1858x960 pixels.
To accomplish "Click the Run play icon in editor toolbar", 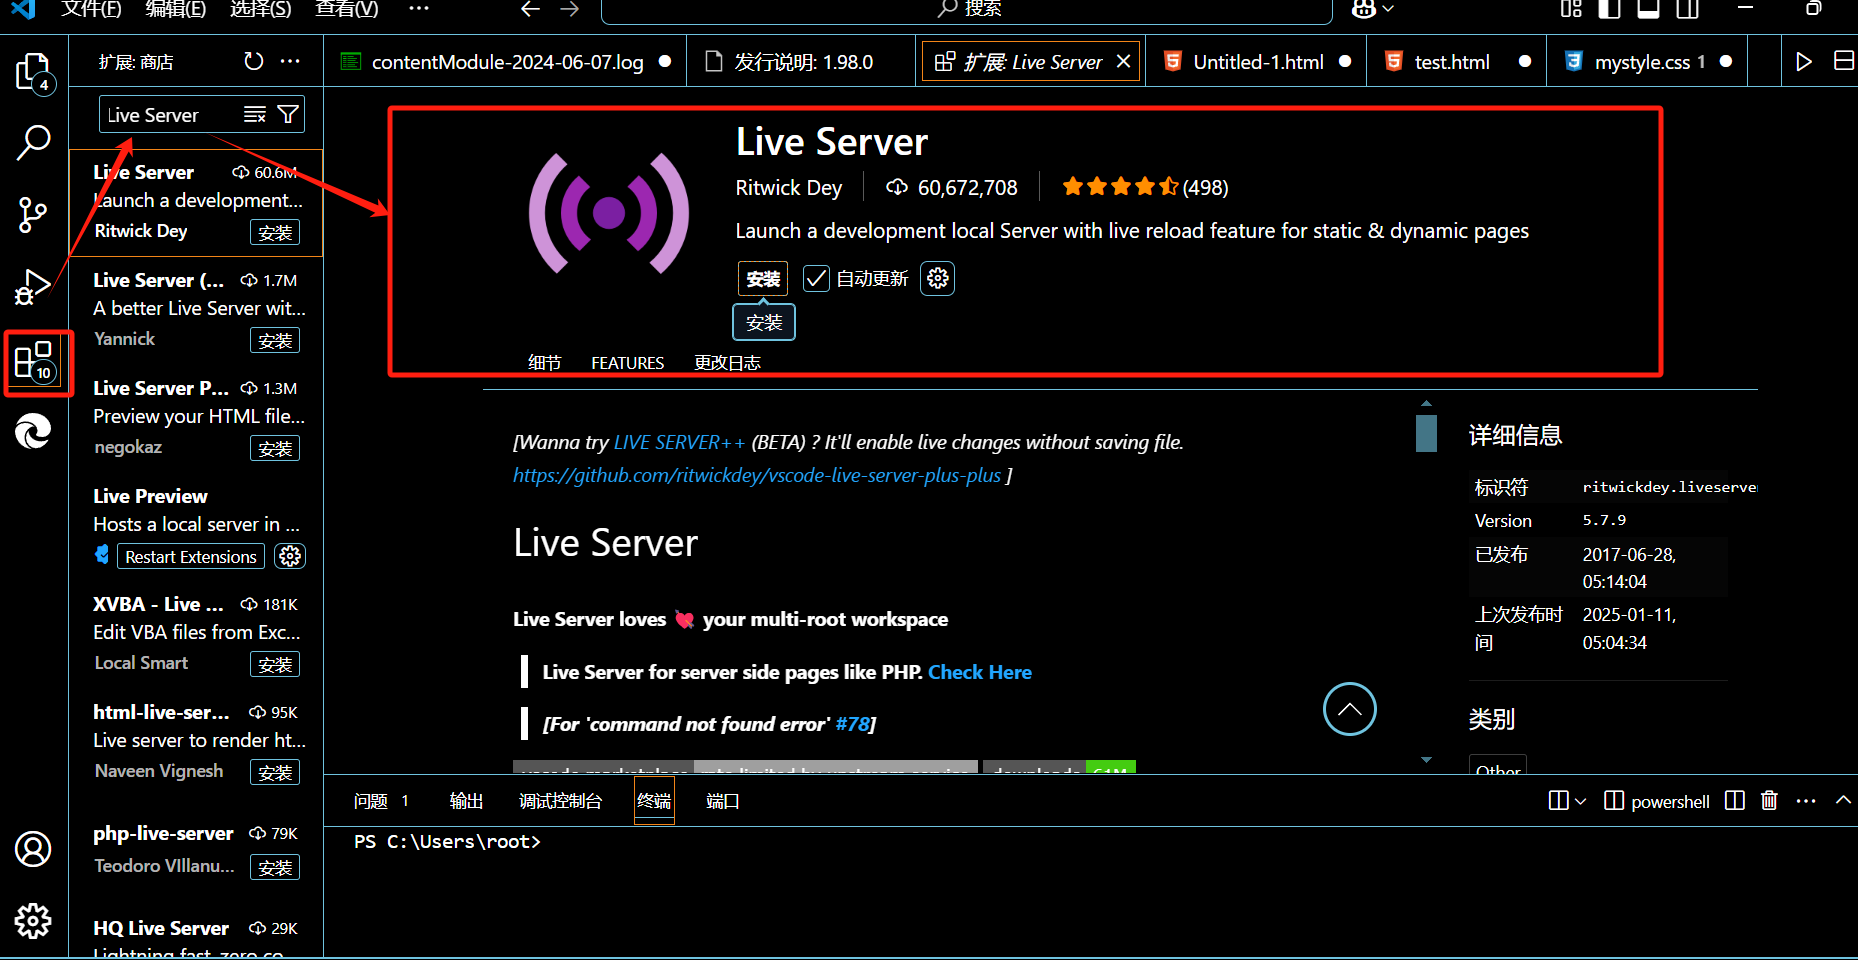I will [1803, 62].
